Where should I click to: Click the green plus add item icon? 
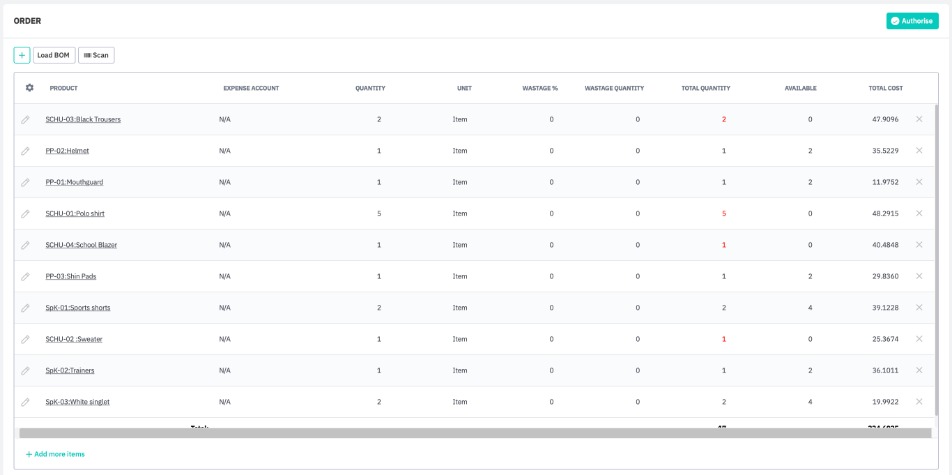point(21,55)
